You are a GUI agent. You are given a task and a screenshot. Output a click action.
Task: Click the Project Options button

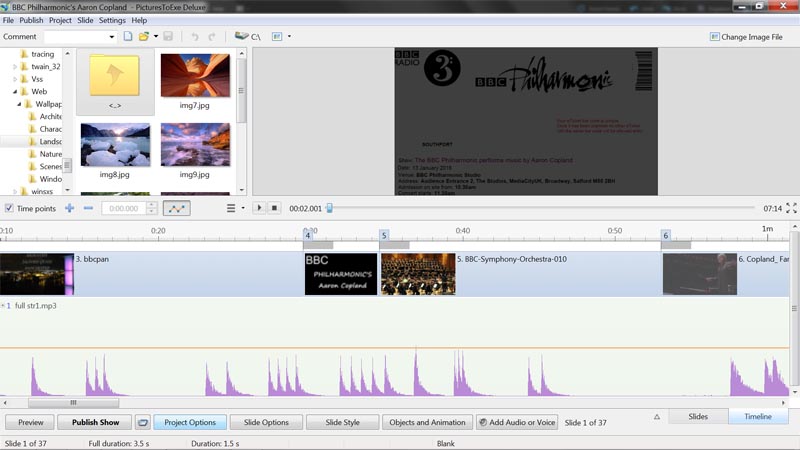click(x=190, y=422)
